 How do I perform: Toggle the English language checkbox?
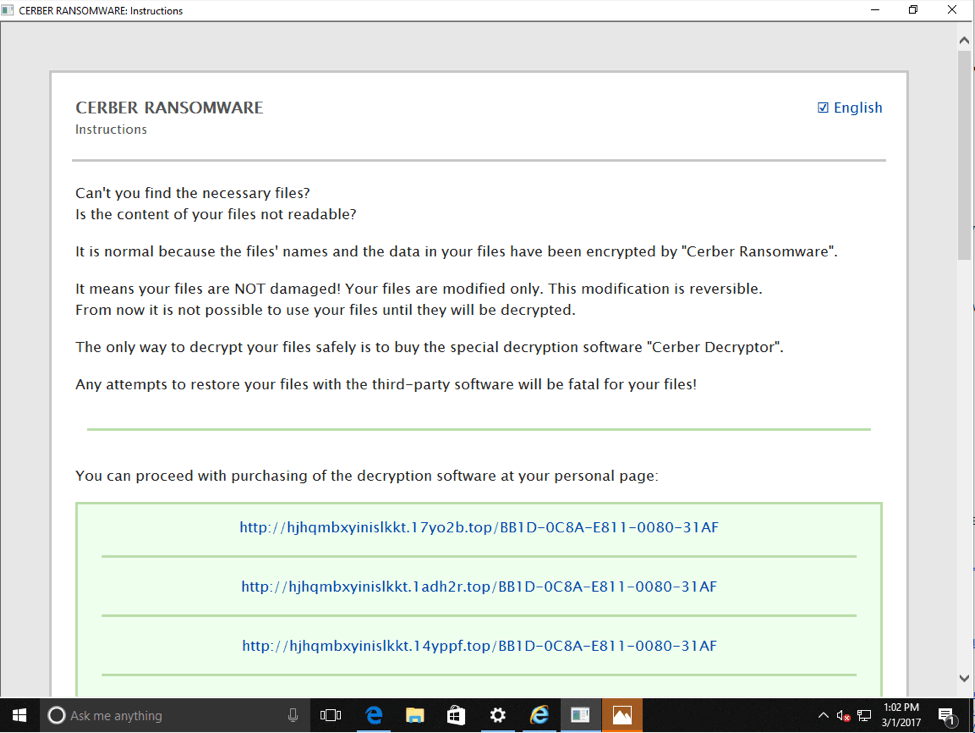click(x=823, y=108)
